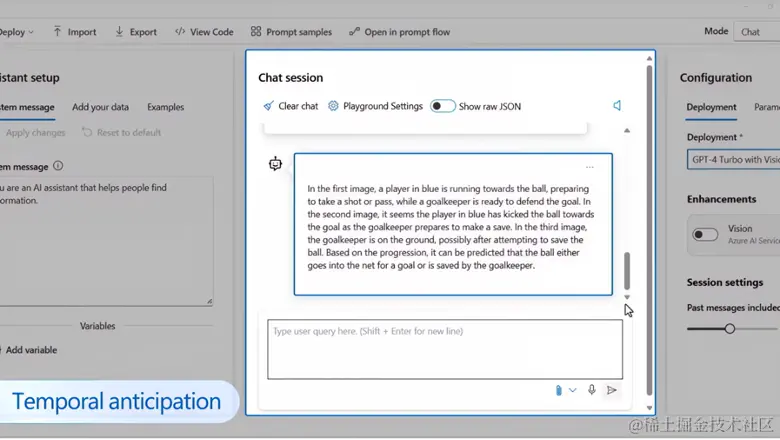Click the Clear chat broom icon
This screenshot has width=780, height=440.
click(x=268, y=106)
